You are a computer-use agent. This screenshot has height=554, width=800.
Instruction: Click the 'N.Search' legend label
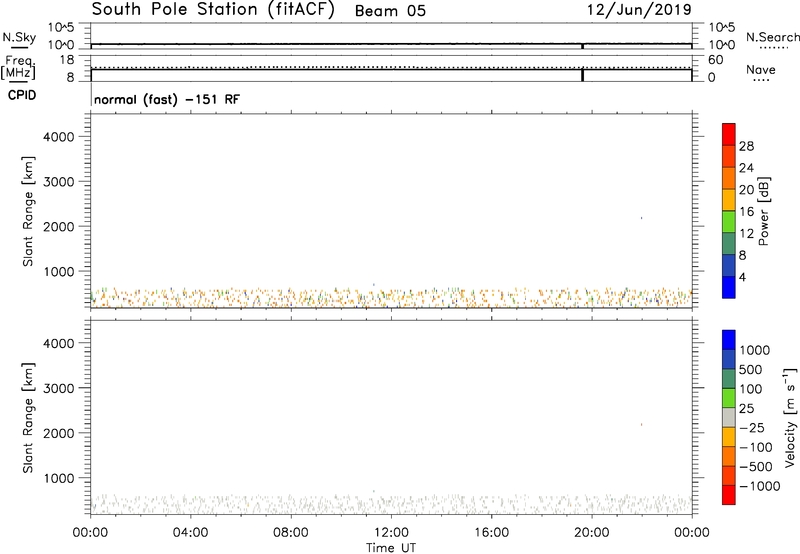[x=772, y=37]
